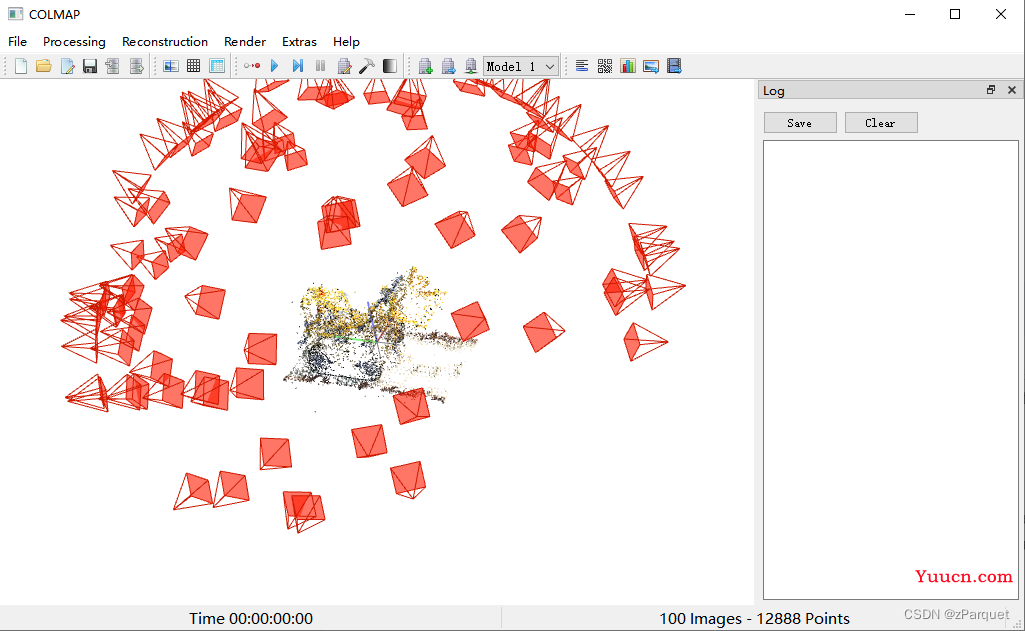The height and width of the screenshot is (631, 1025).
Task: Click the Import model icon
Action: 112,66
